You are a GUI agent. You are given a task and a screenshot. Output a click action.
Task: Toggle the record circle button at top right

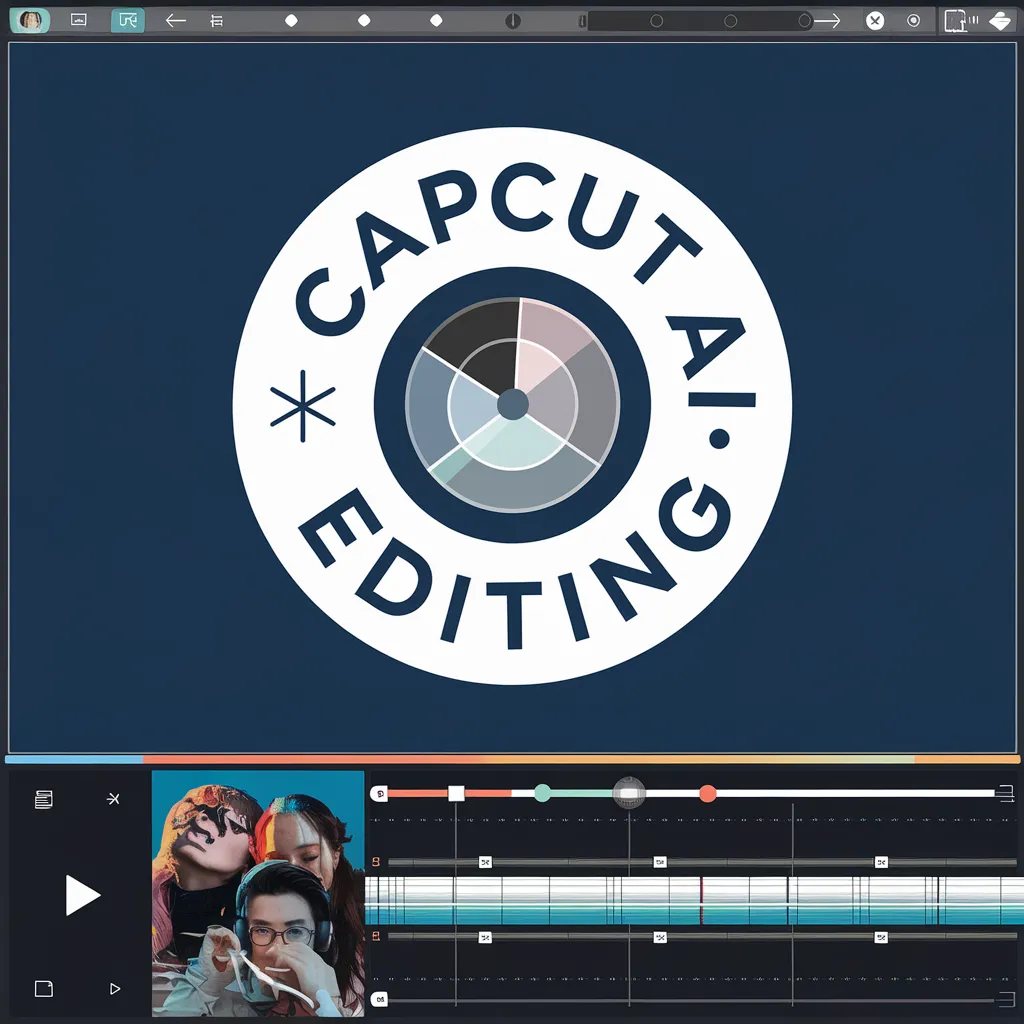point(913,20)
